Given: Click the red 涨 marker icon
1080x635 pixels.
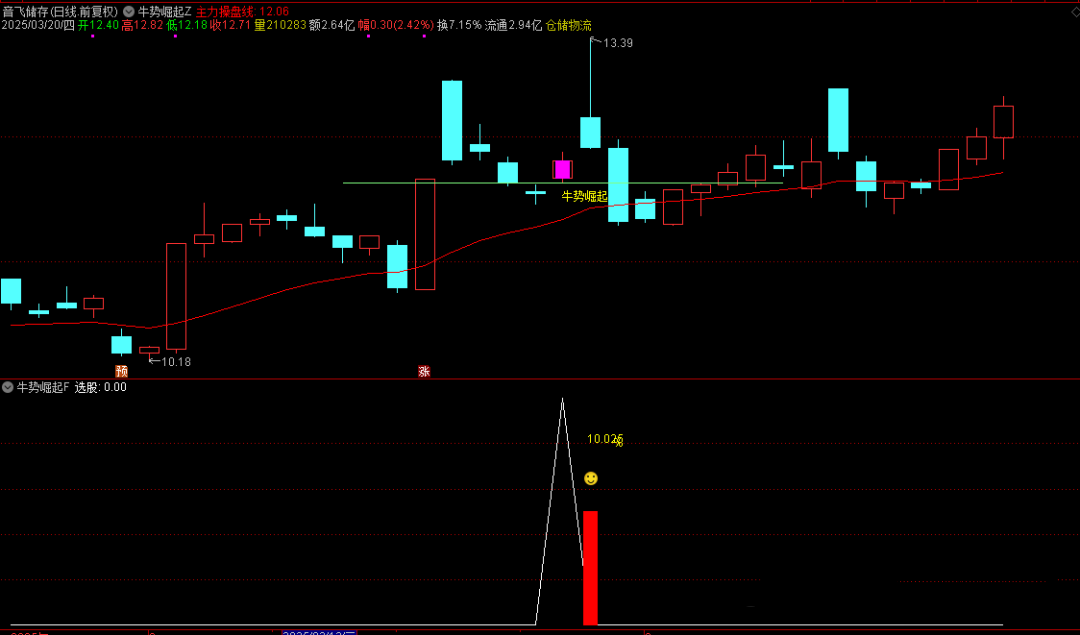Looking at the screenshot, I should (x=424, y=371).
